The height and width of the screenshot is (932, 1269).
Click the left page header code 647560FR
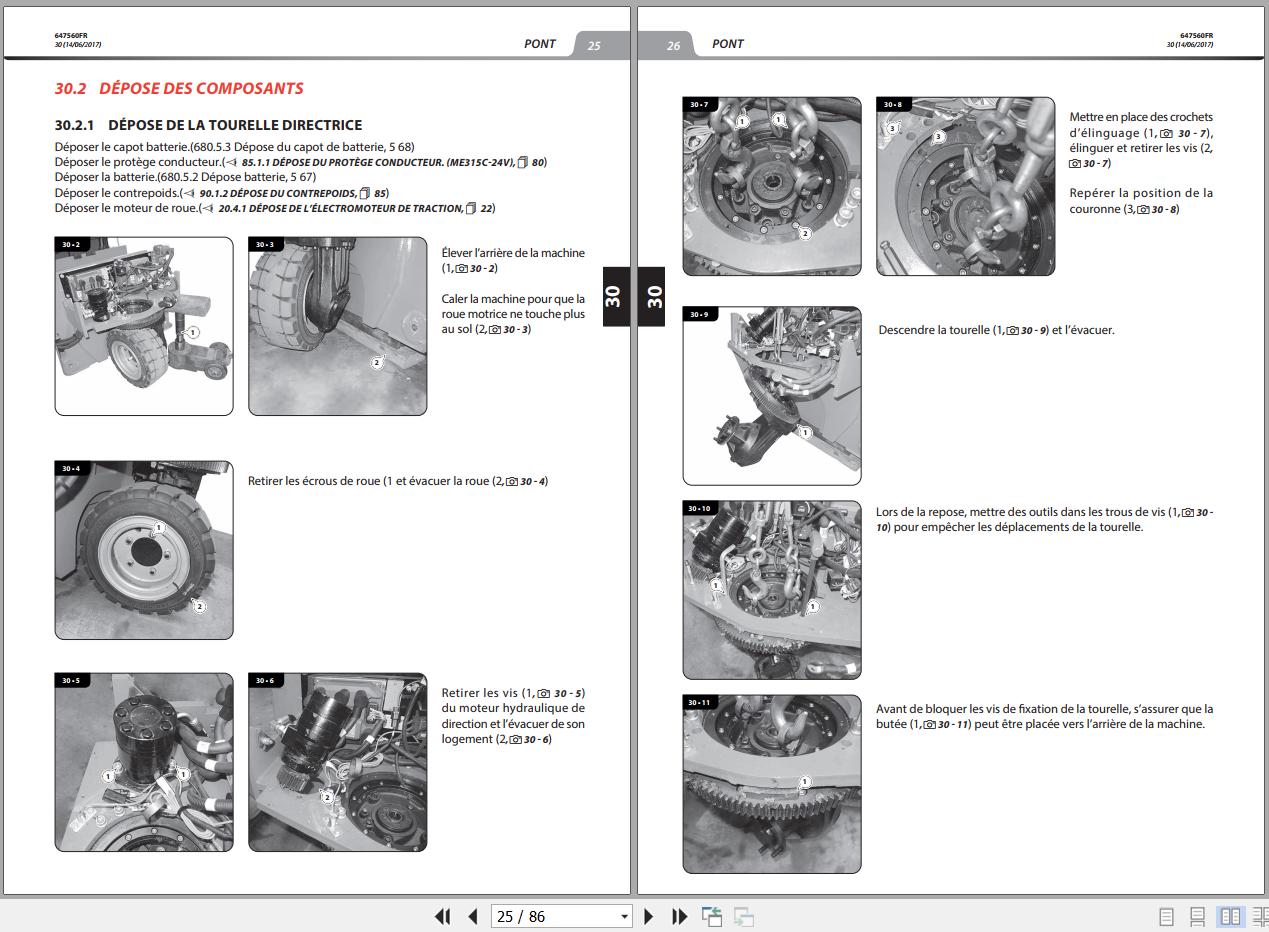(x=71, y=36)
